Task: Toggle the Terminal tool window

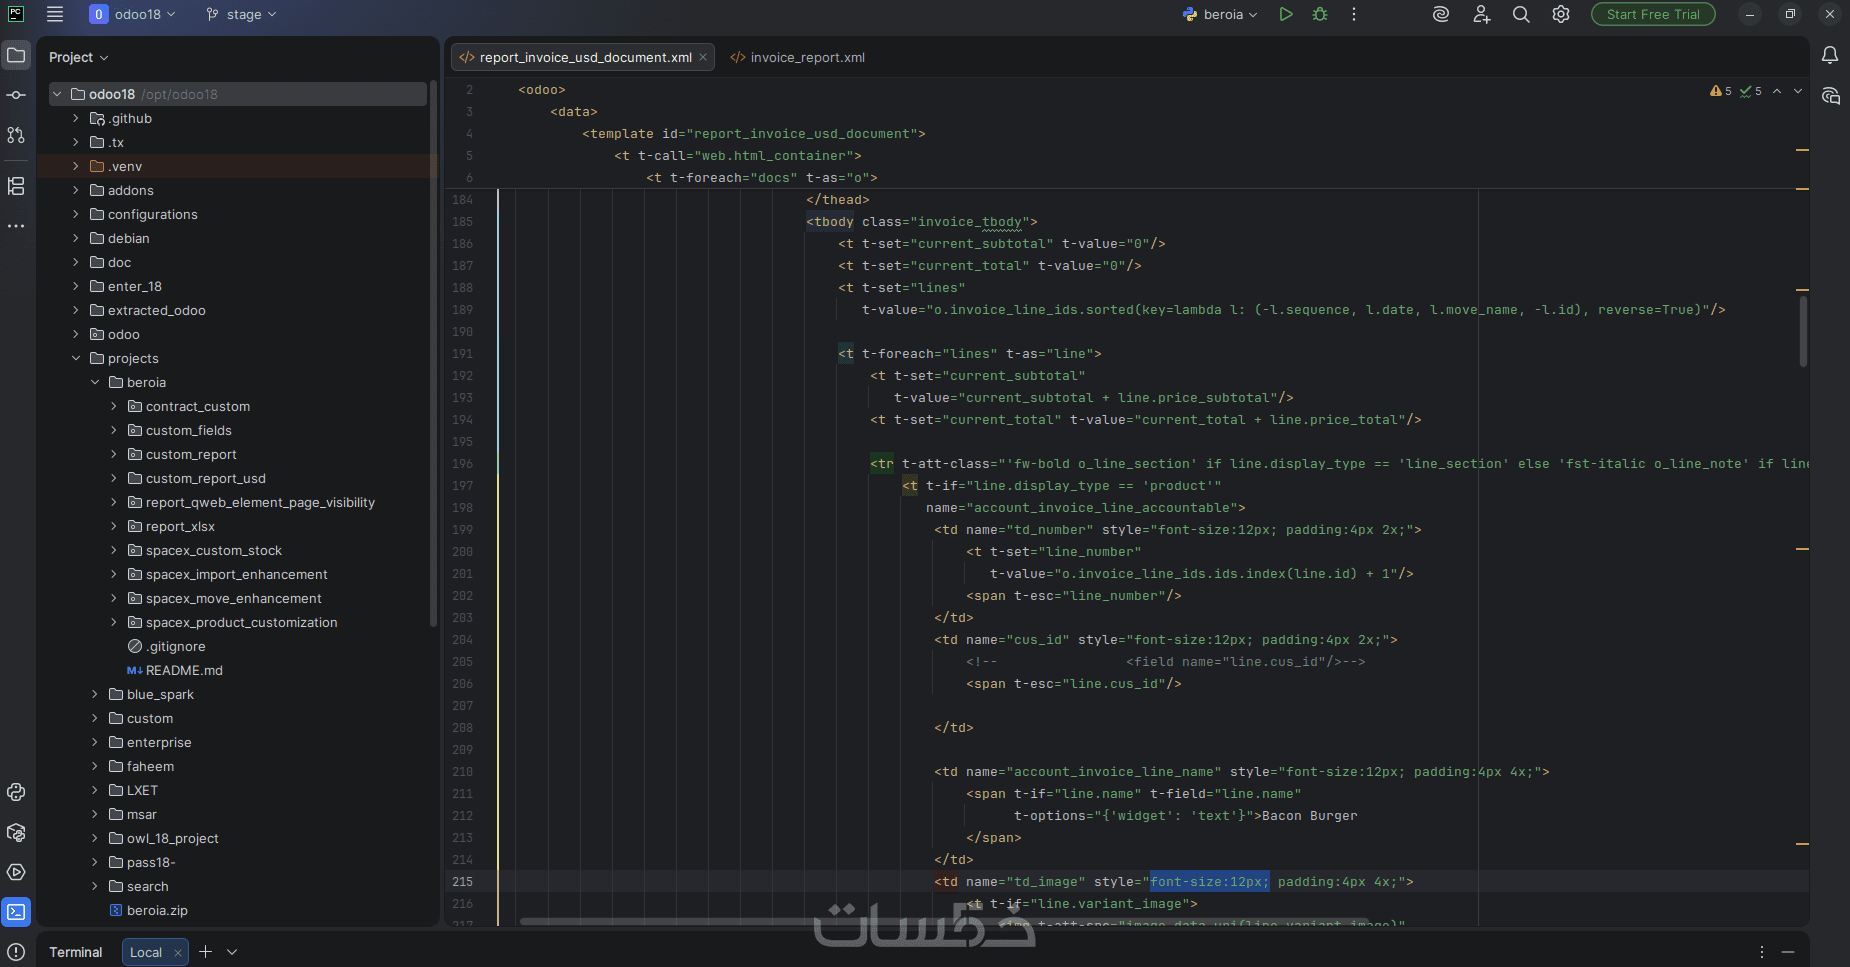Action: click(16, 912)
